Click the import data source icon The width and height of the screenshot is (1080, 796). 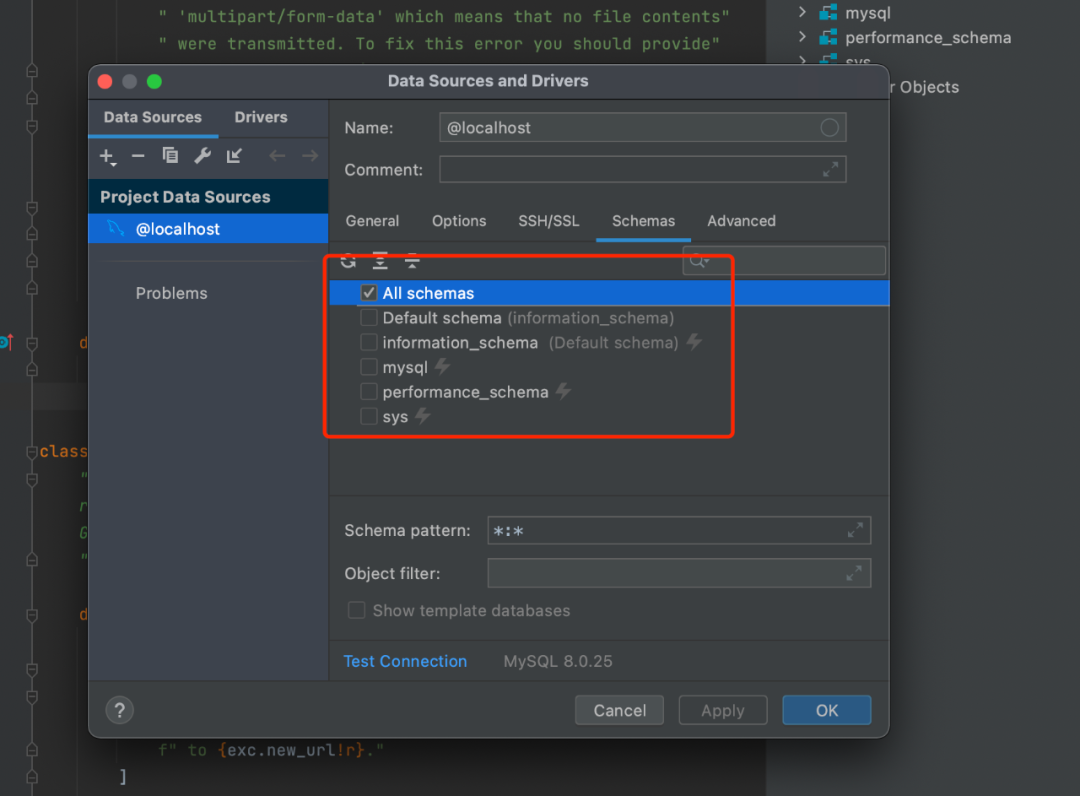[x=234, y=156]
